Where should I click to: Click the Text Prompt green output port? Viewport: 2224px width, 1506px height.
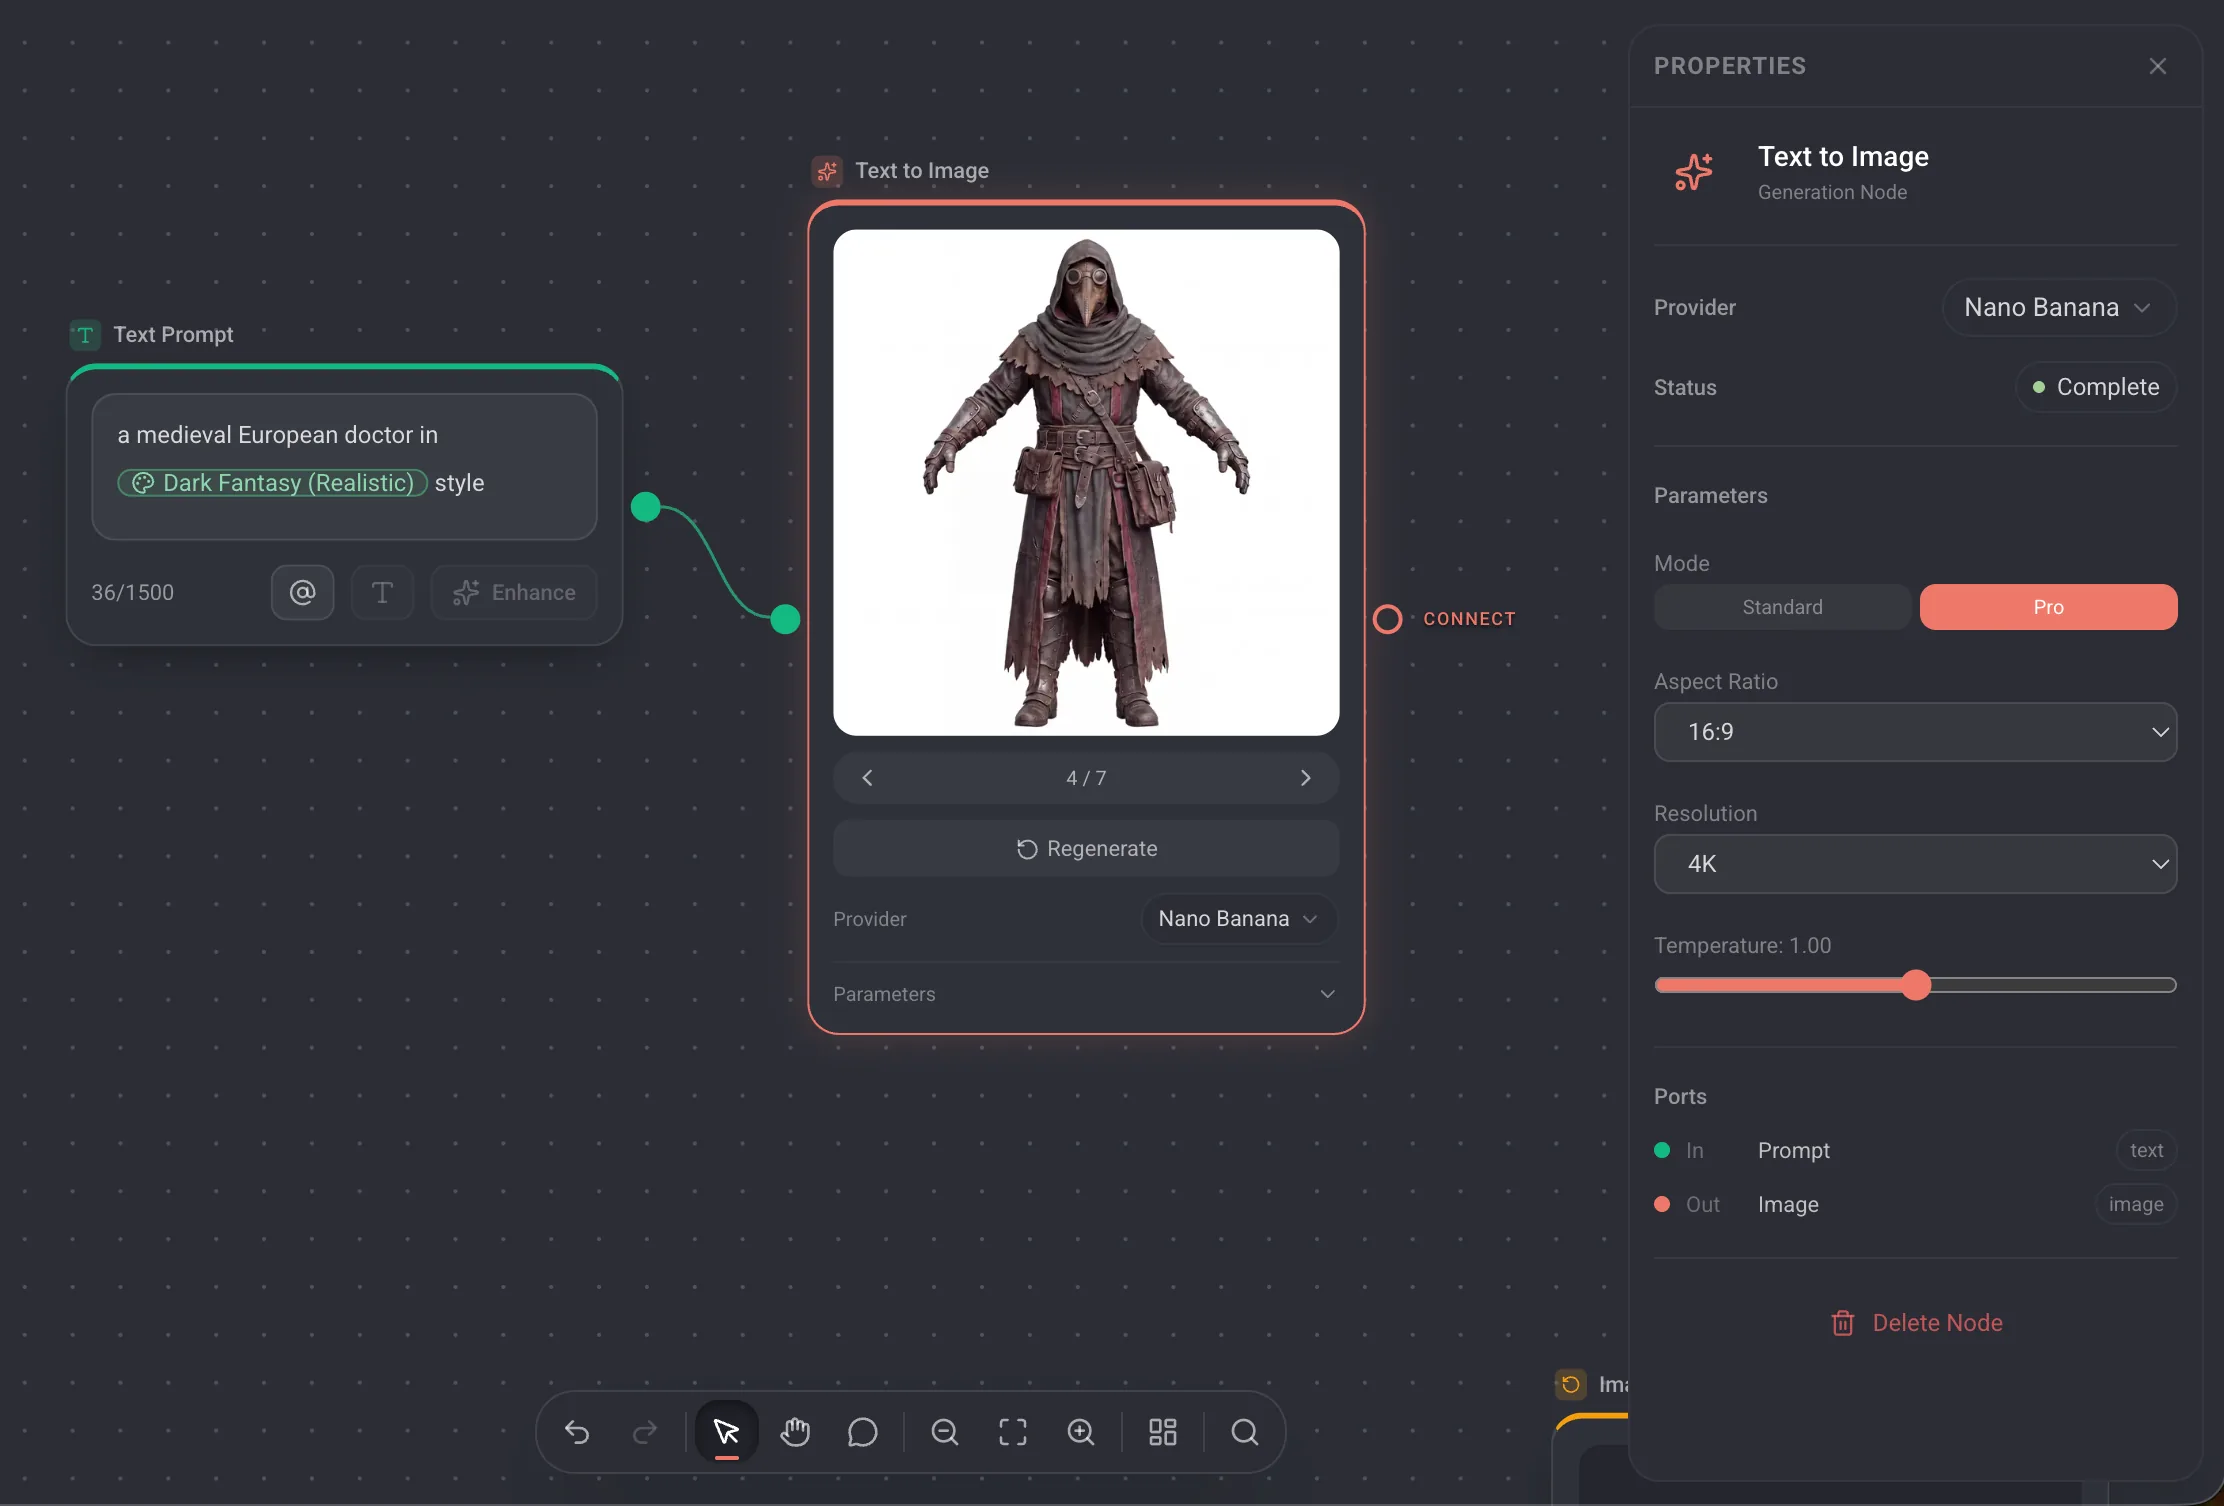[x=646, y=507]
